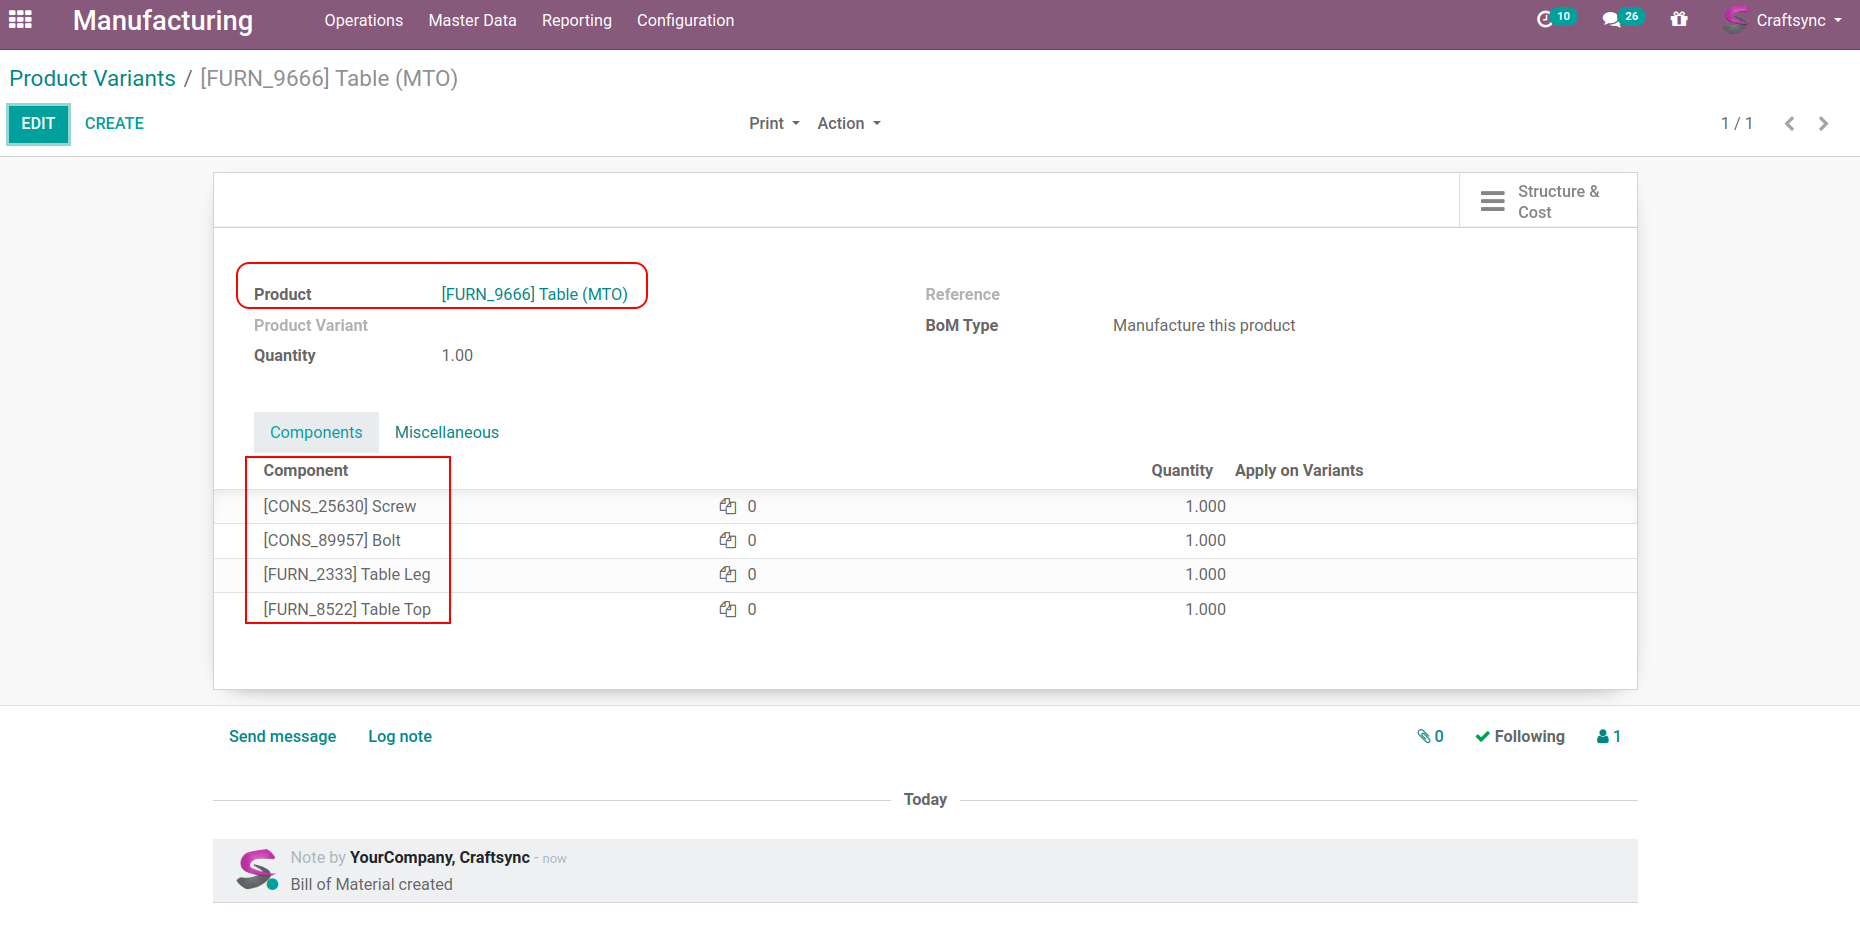Viewport: 1860px width, 930px height.
Task: Open the [FURN_2333] Table Leg component row
Action: [347, 575]
